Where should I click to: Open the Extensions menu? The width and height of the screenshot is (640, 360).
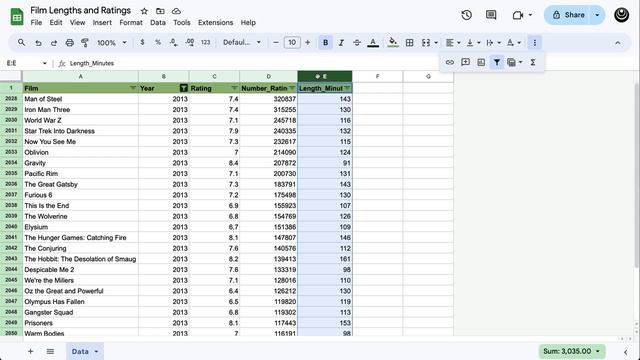[216, 22]
